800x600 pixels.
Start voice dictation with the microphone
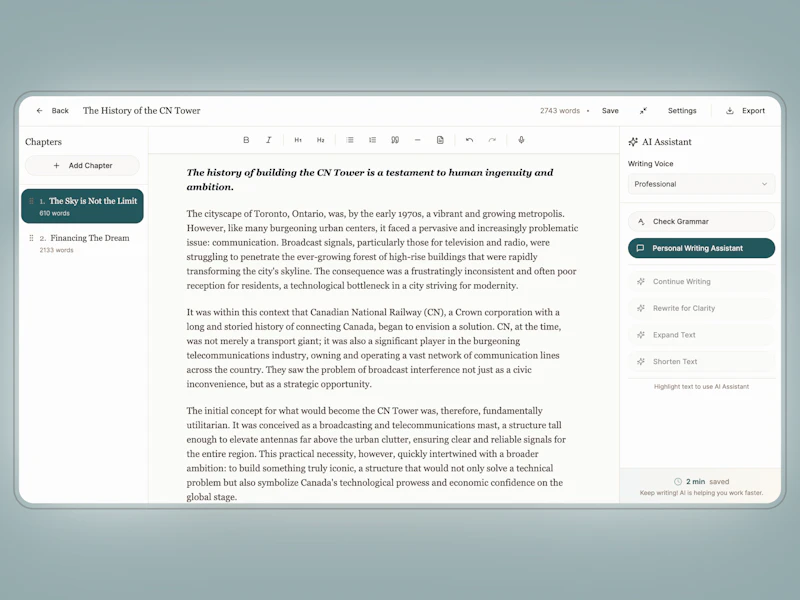(x=521, y=140)
